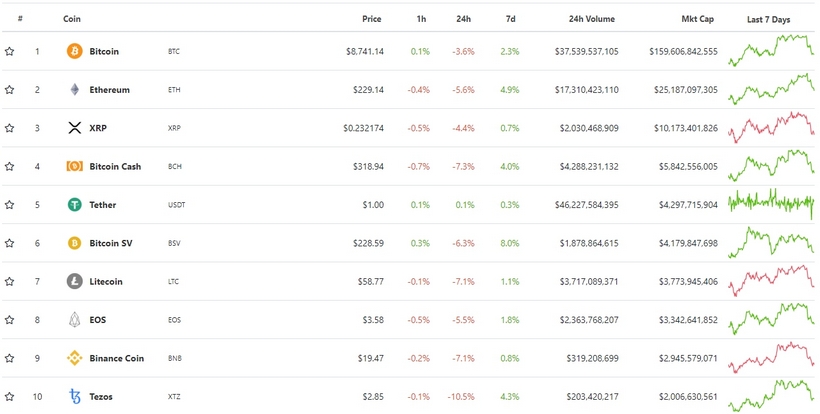Click the Tether green logo icon
This screenshot has height=414, width=820.
[x=75, y=204]
